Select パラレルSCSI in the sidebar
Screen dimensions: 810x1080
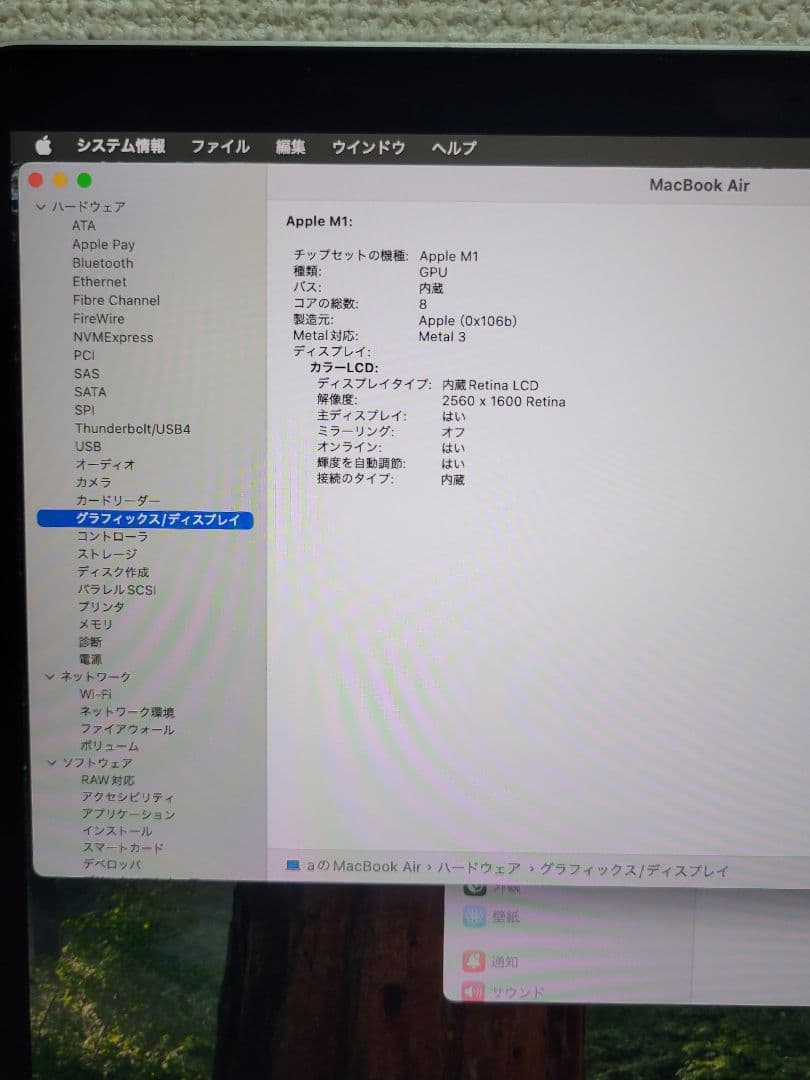(x=116, y=590)
